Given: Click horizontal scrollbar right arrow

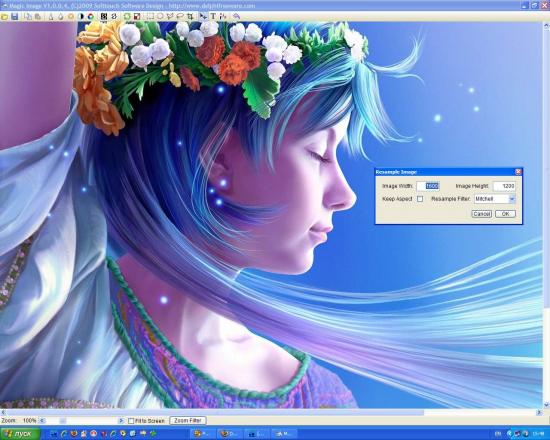Looking at the screenshot, I should [539, 413].
